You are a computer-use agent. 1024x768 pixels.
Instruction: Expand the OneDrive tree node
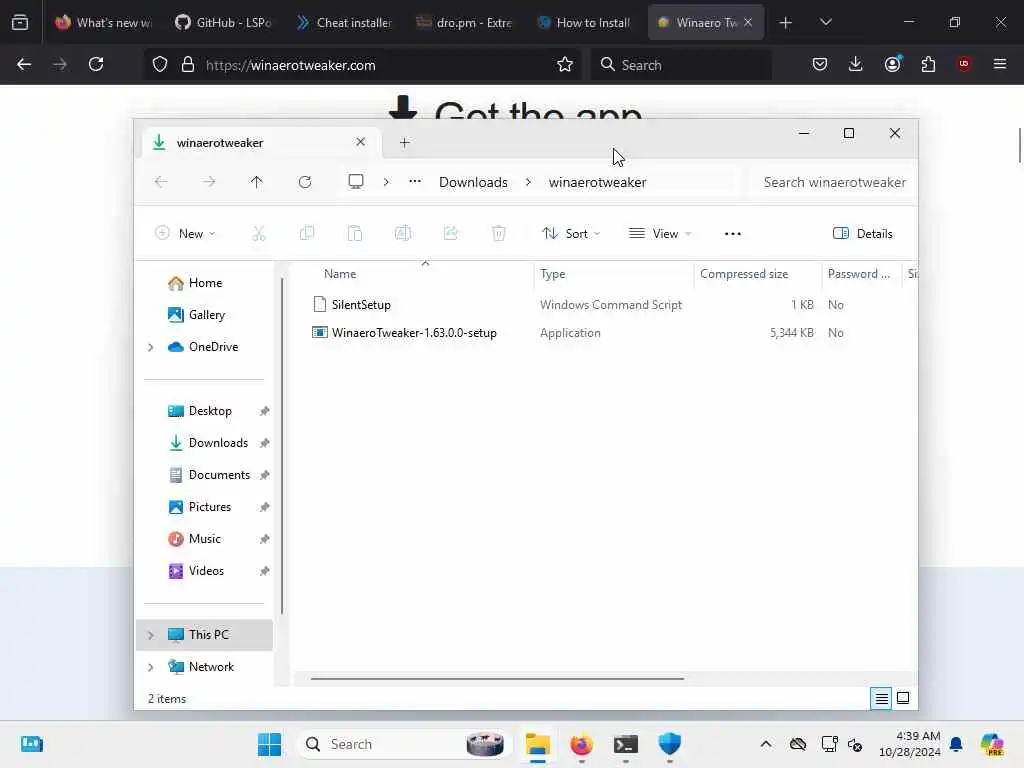(151, 347)
